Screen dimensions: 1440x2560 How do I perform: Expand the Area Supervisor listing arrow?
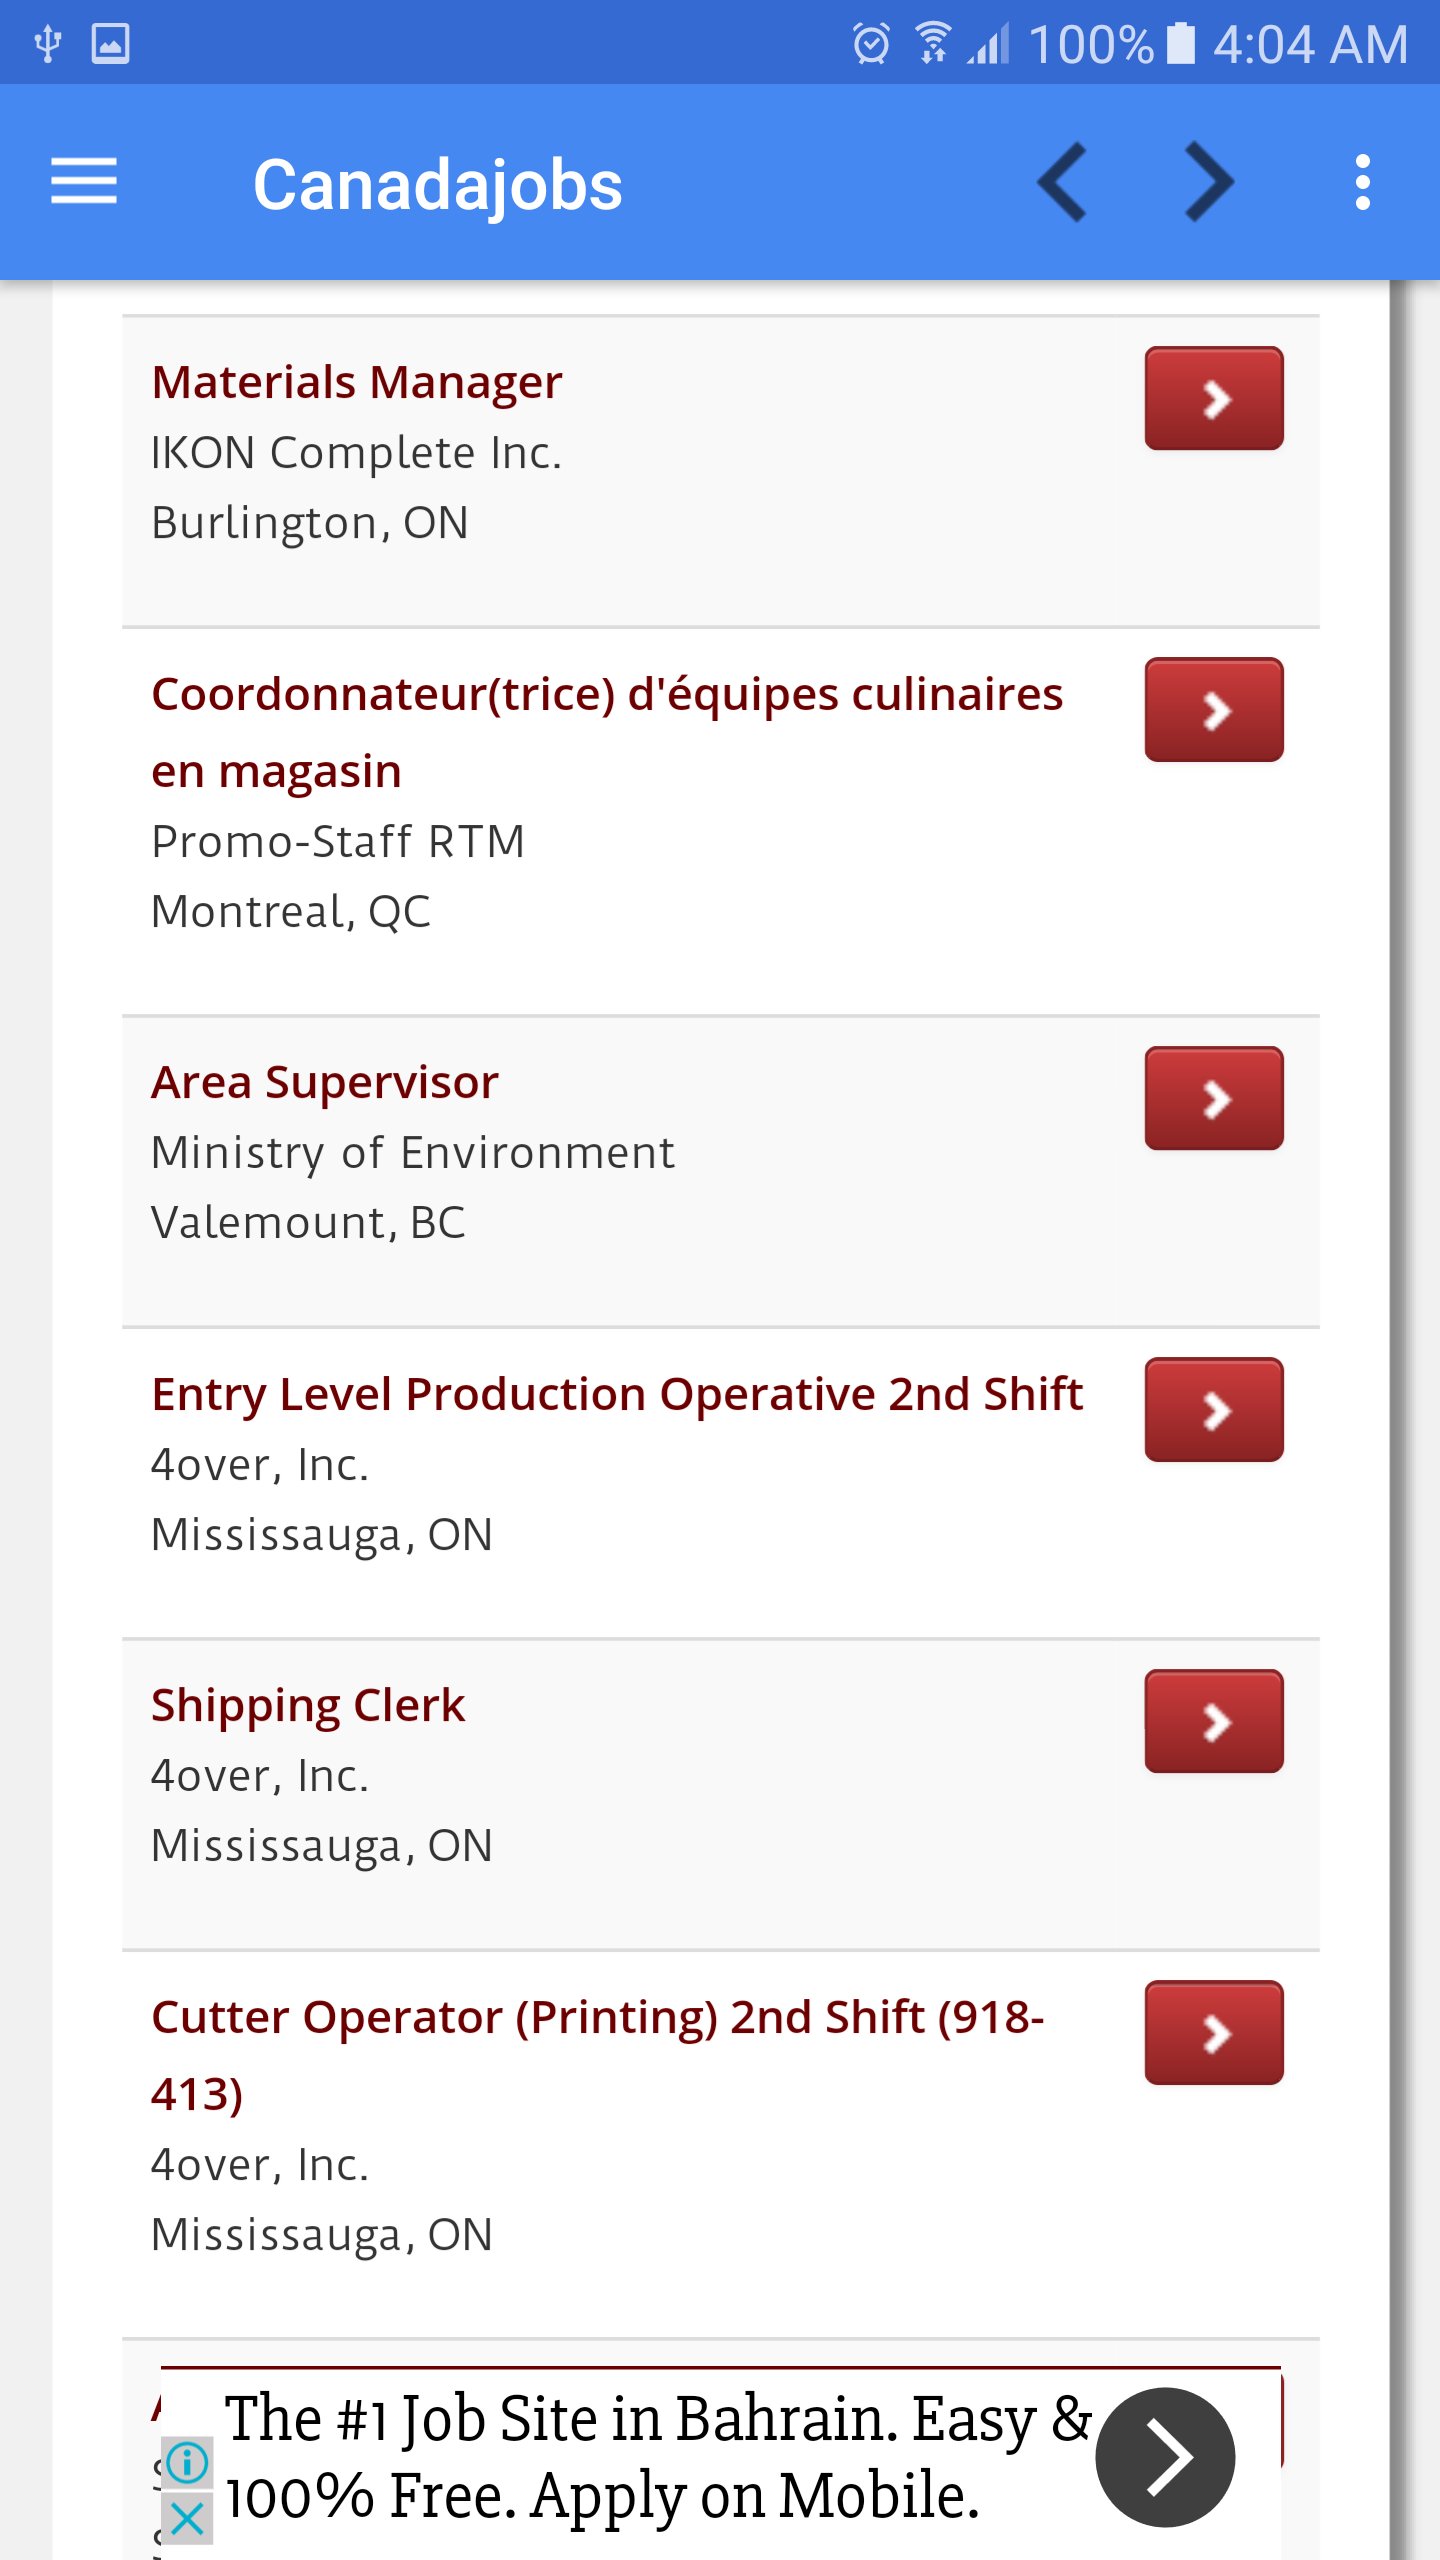1214,1098
